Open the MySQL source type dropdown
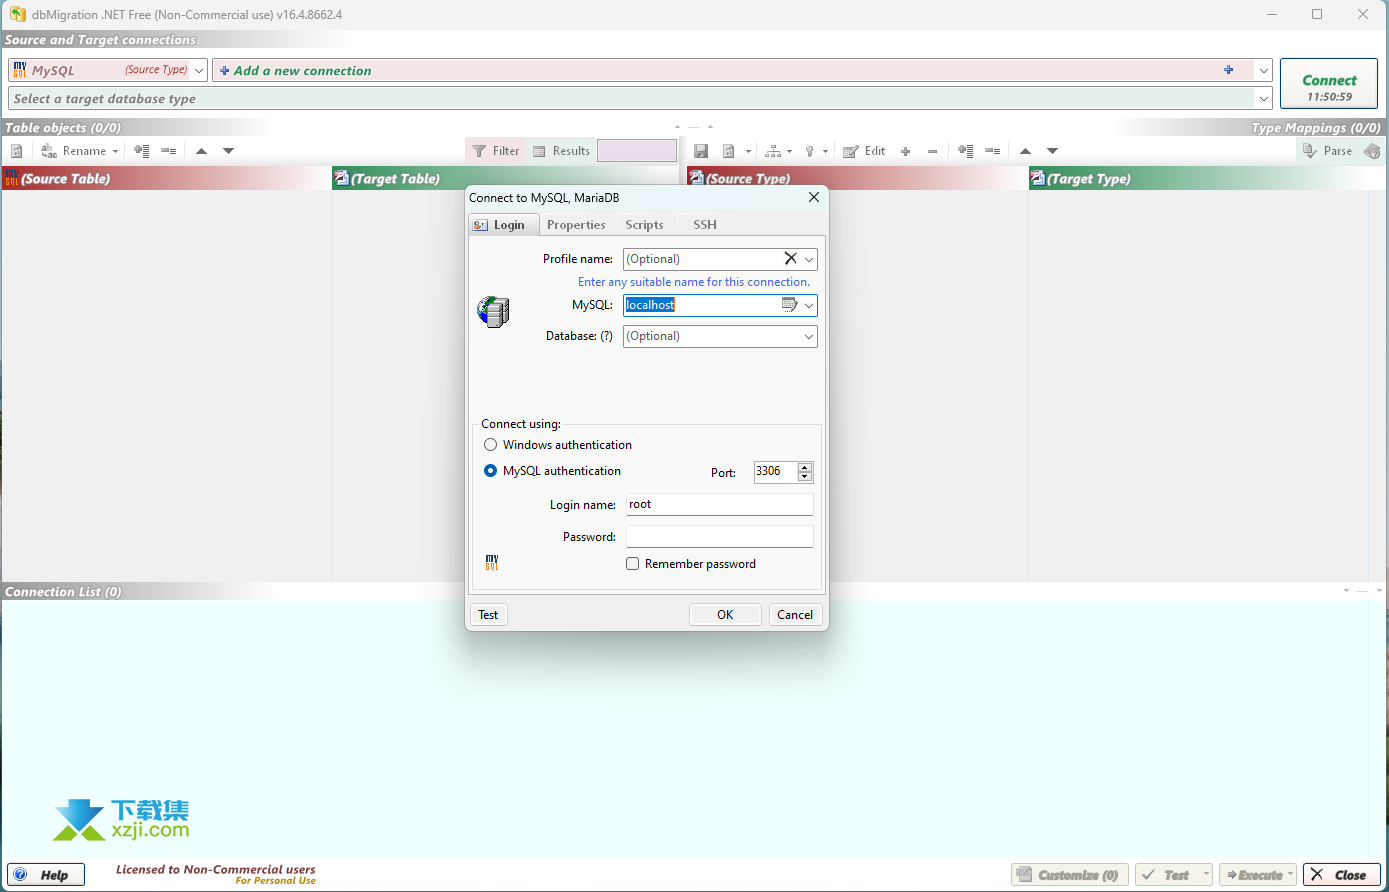 pos(199,71)
